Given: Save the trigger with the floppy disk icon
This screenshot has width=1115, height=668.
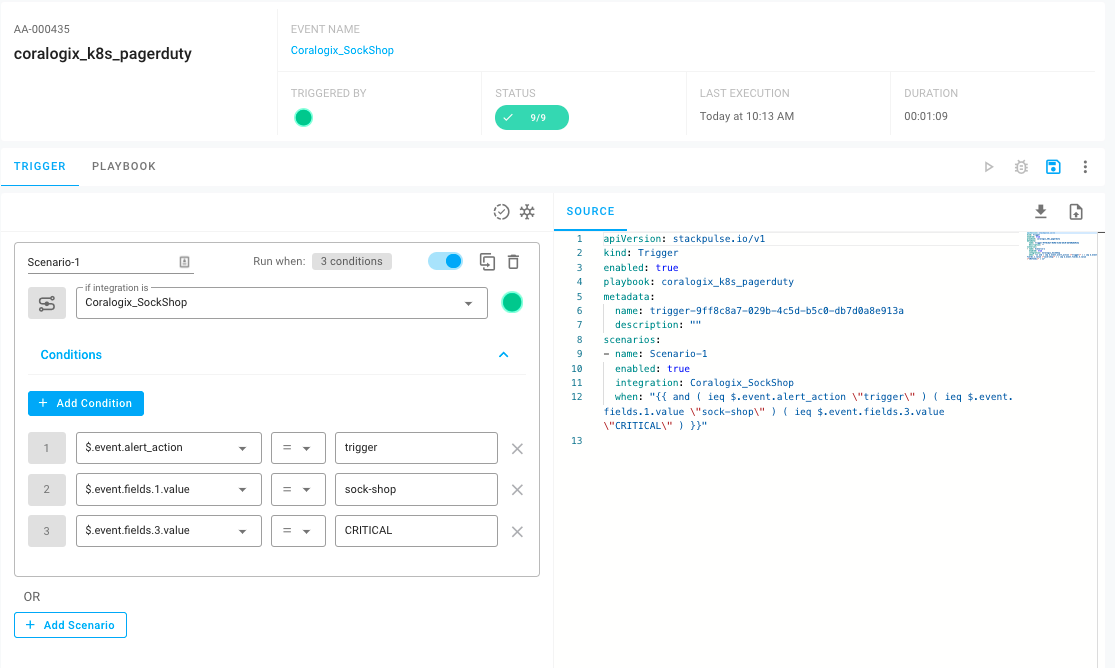Looking at the screenshot, I should click(1053, 167).
